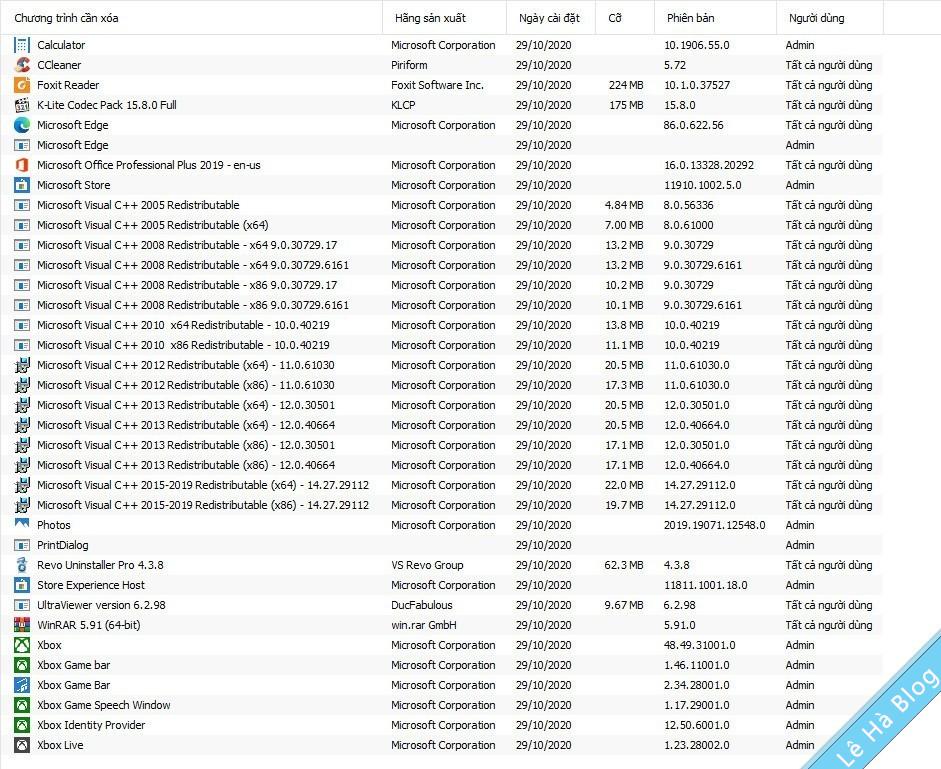941x769 pixels.
Task: Click the Microsoft Edge icon for all users
Action: (22, 125)
